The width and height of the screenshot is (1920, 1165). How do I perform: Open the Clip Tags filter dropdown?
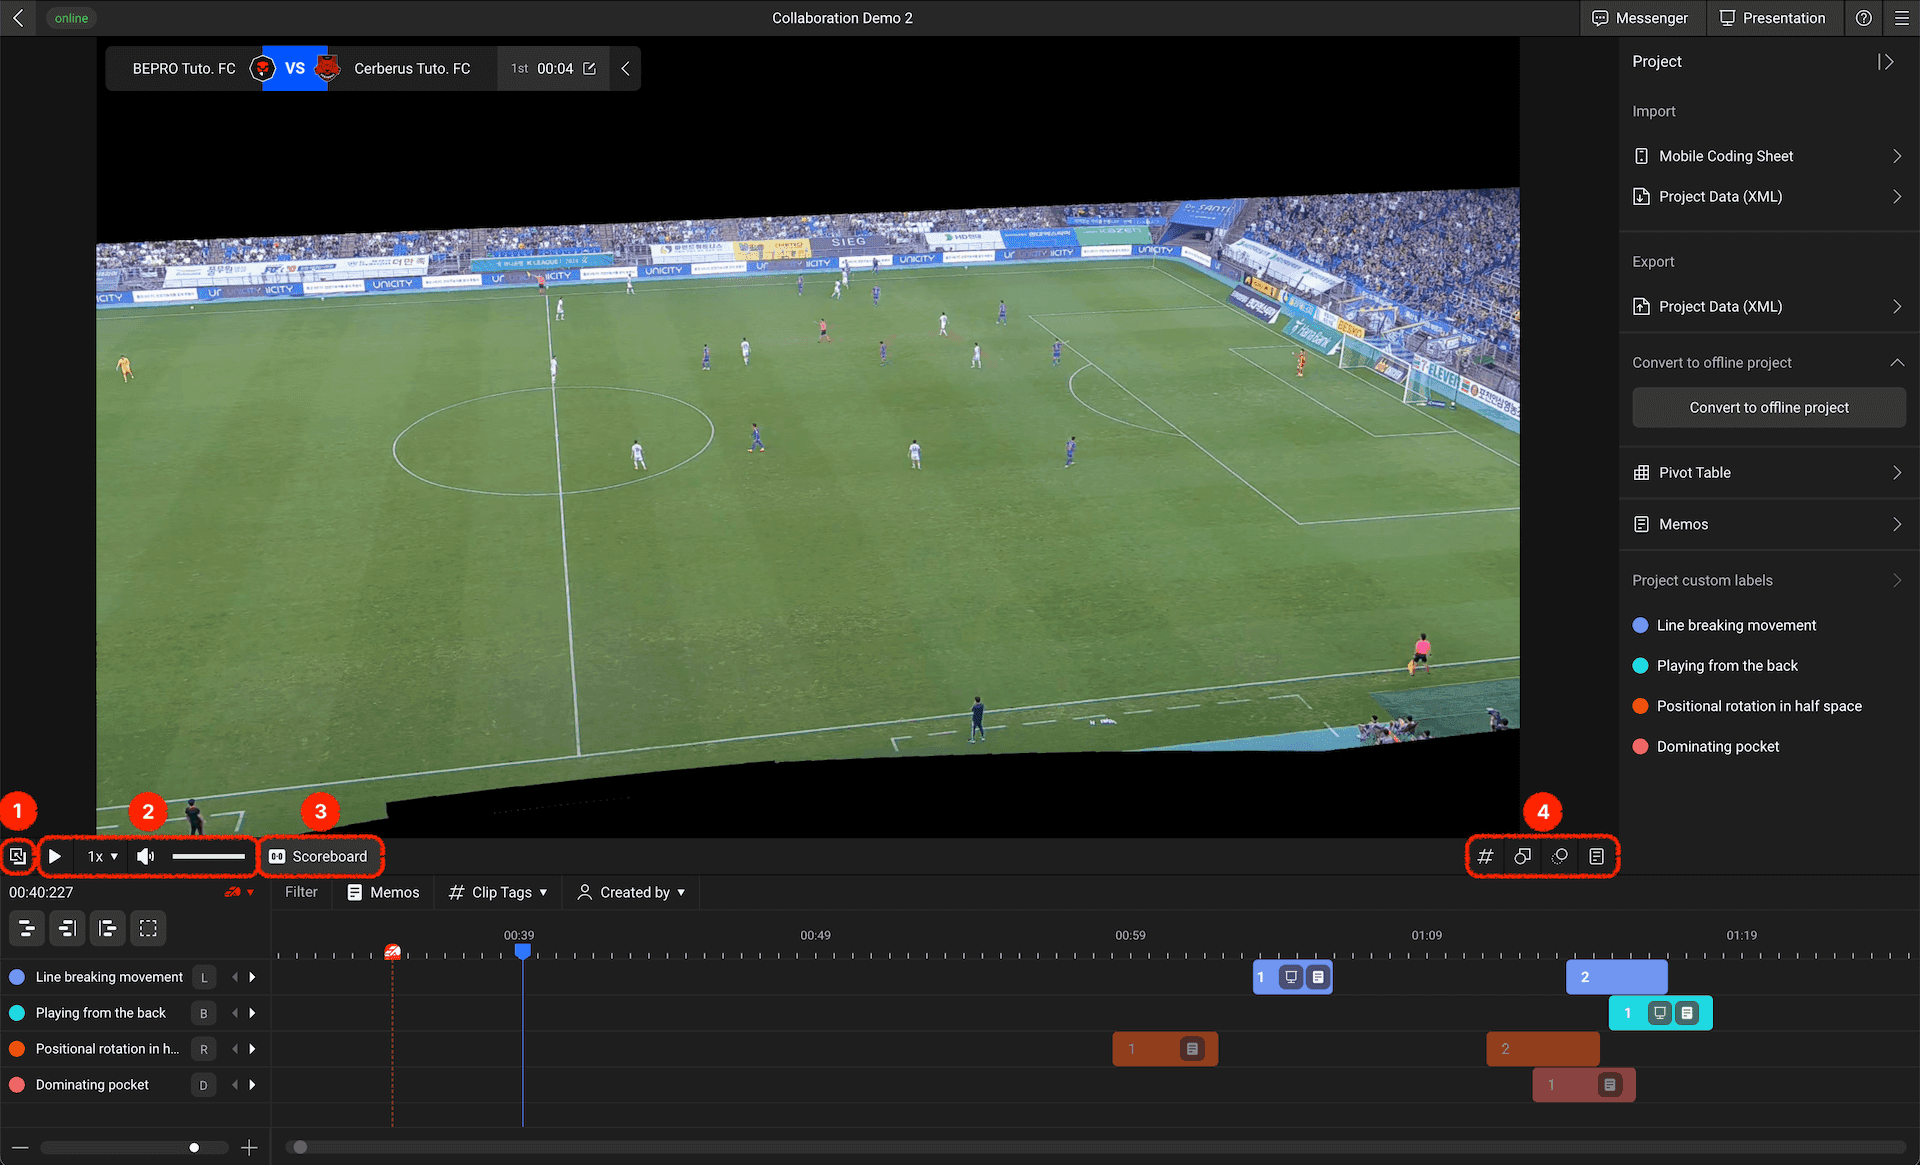coord(499,893)
